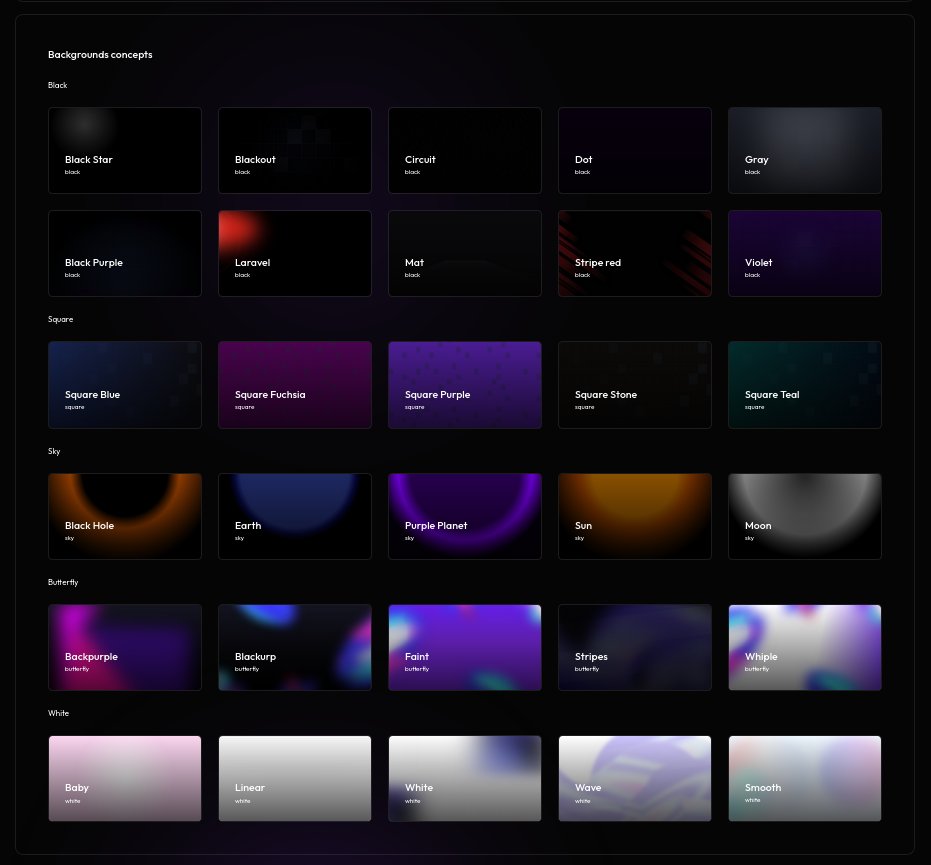Select the Purple Planet background
Viewport: 931px width, 865px height.
(465, 516)
